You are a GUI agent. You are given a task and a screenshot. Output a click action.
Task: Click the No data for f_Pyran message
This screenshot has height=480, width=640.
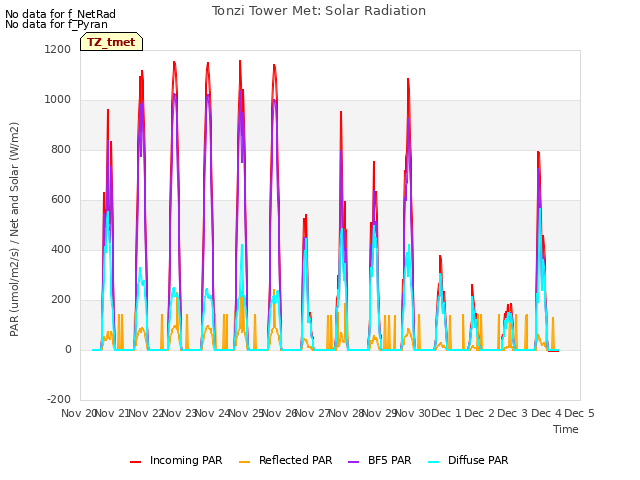pos(56,24)
